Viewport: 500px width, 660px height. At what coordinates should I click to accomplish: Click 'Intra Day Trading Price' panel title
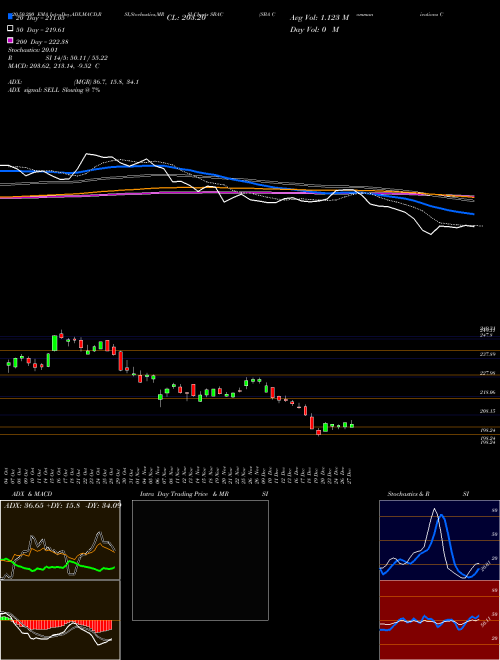point(174,494)
